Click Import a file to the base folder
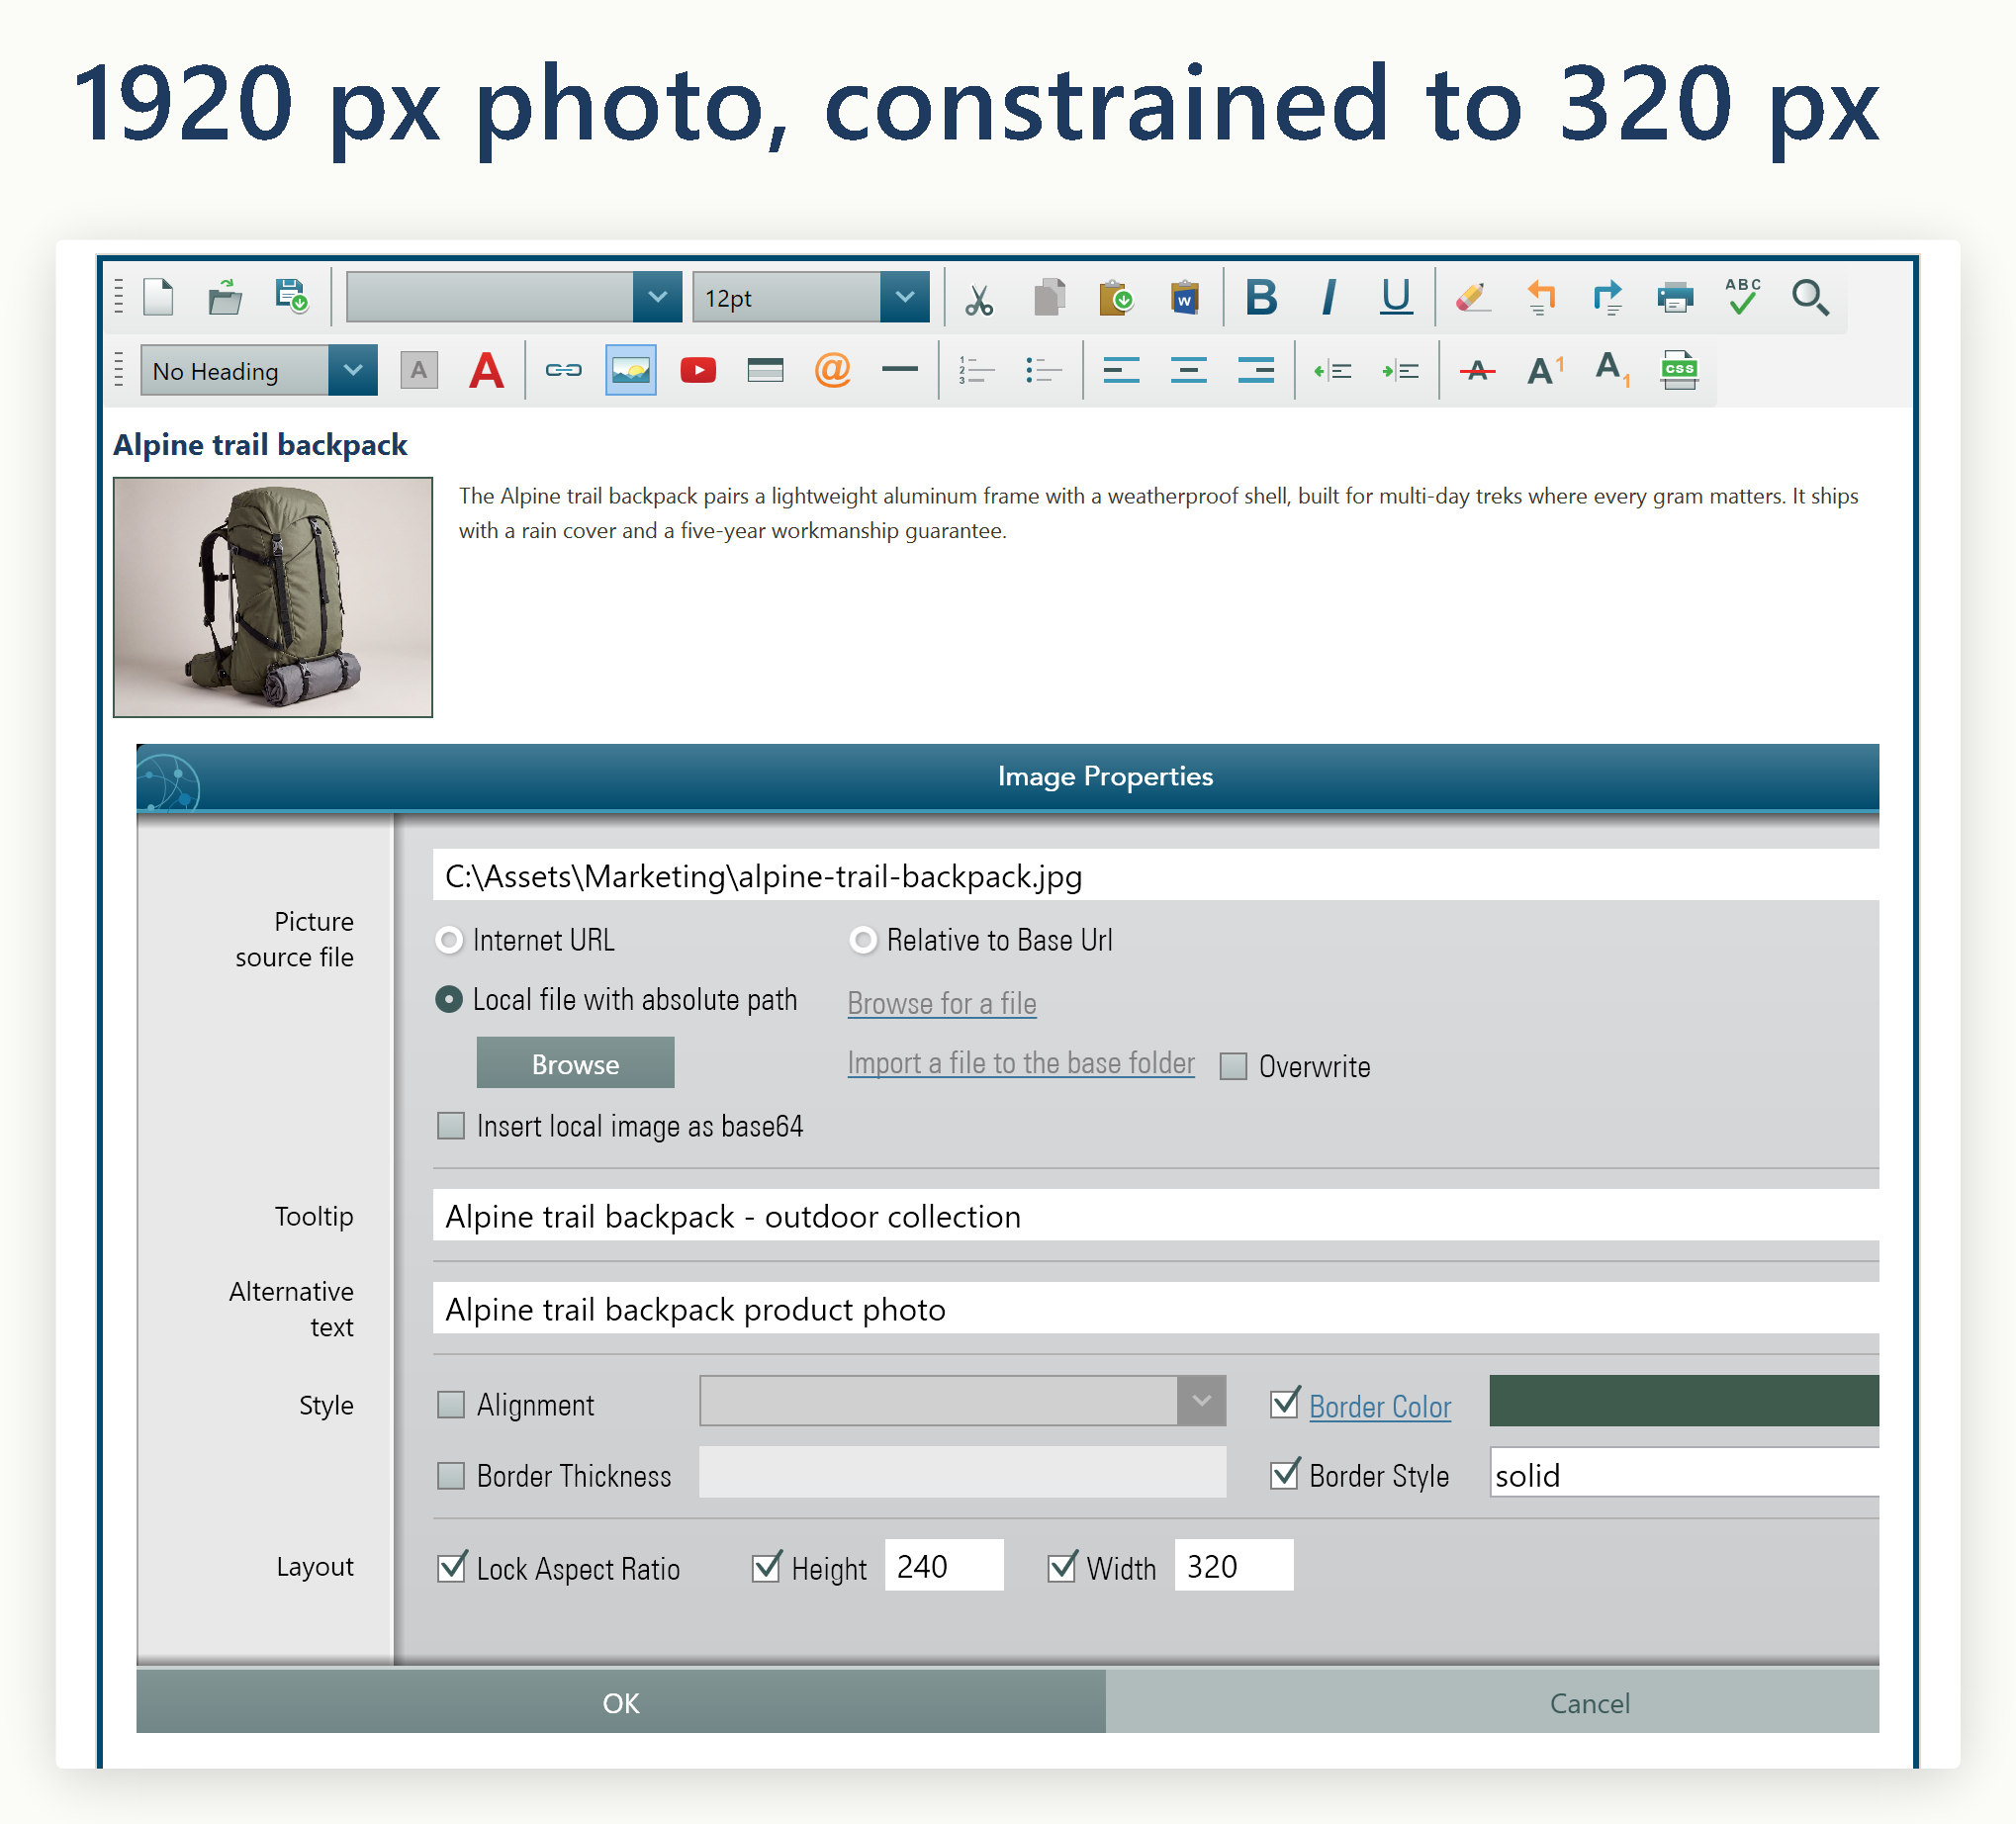 (1021, 1063)
